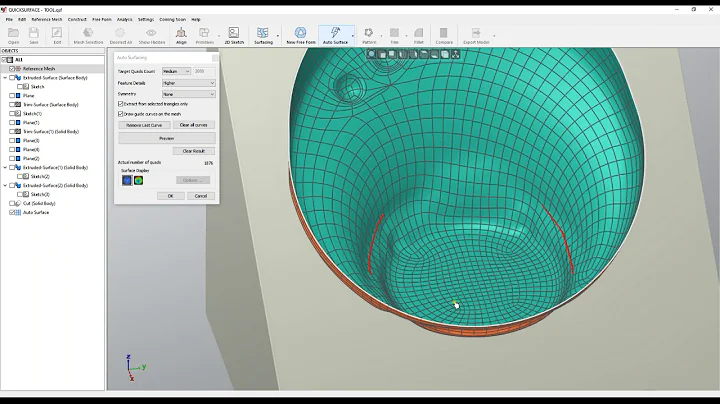Click the quads count number field
Image resolution: width=720 pixels, height=404 pixels.
click(204, 71)
